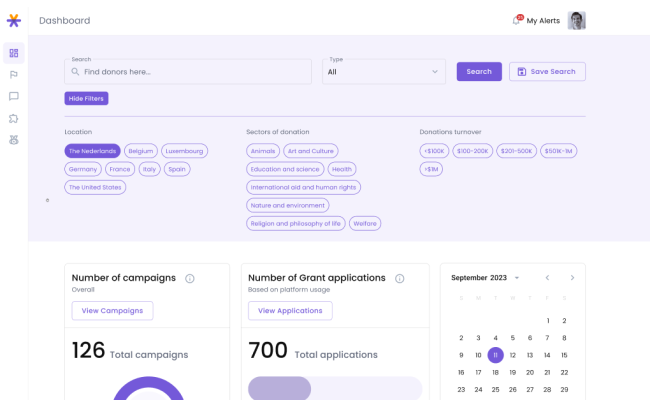Select Nature and environment sector chip
The height and width of the screenshot is (400, 650).
pos(288,206)
